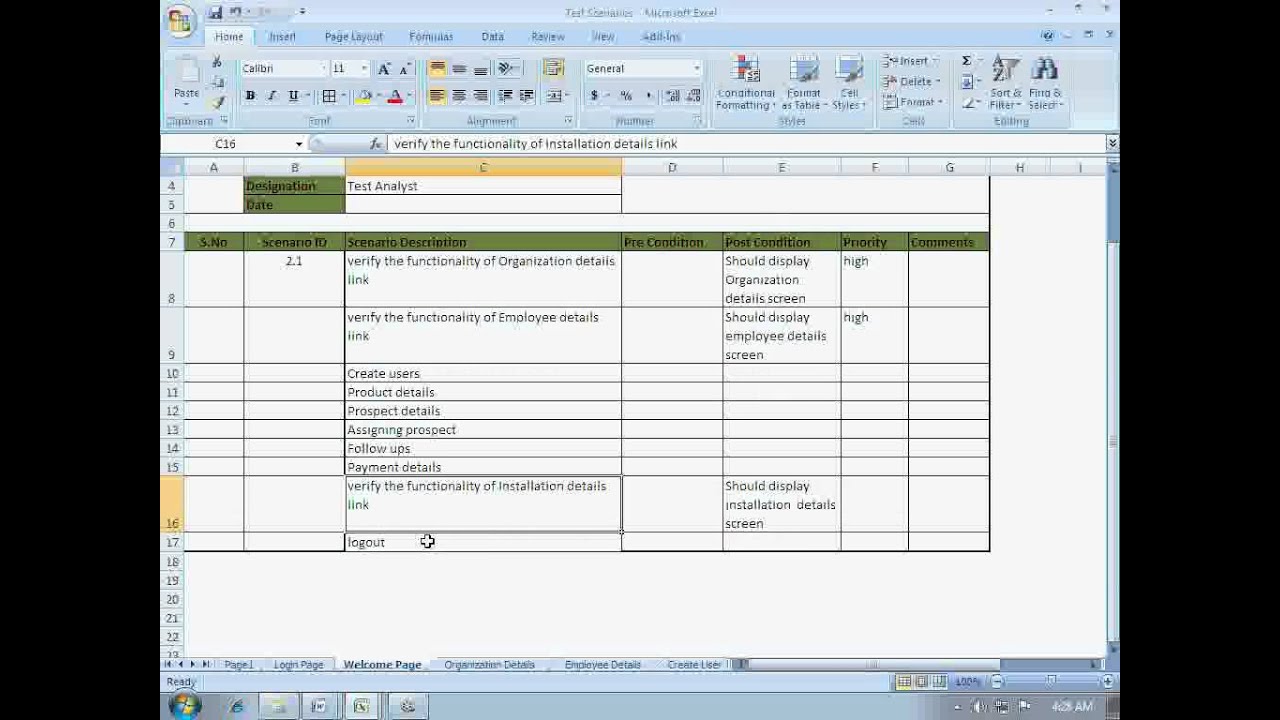
Task: Toggle underline formatting
Action: point(293,96)
